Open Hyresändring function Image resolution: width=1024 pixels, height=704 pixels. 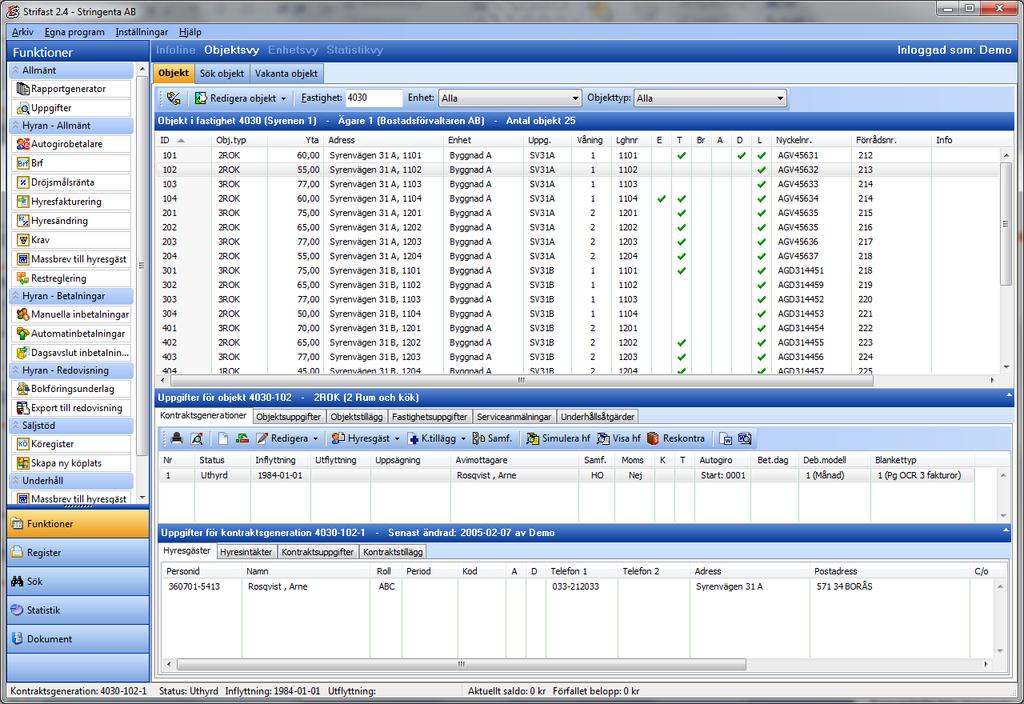click(71, 221)
